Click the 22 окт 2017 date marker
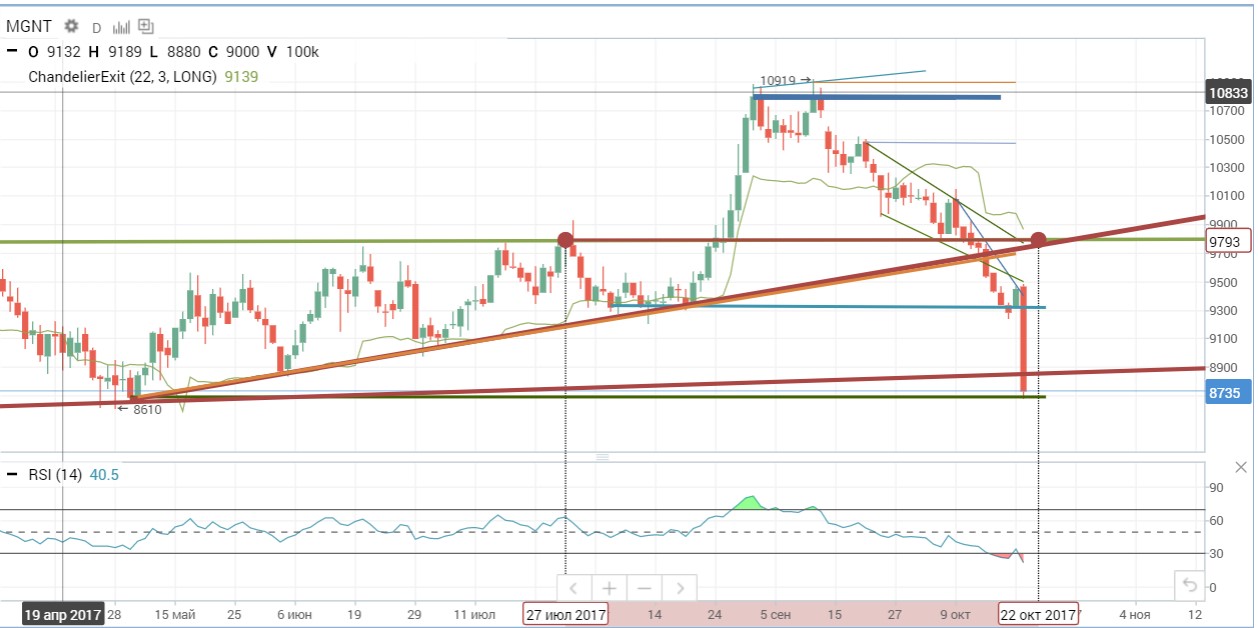The height and width of the screenshot is (628, 1258). 1038,614
